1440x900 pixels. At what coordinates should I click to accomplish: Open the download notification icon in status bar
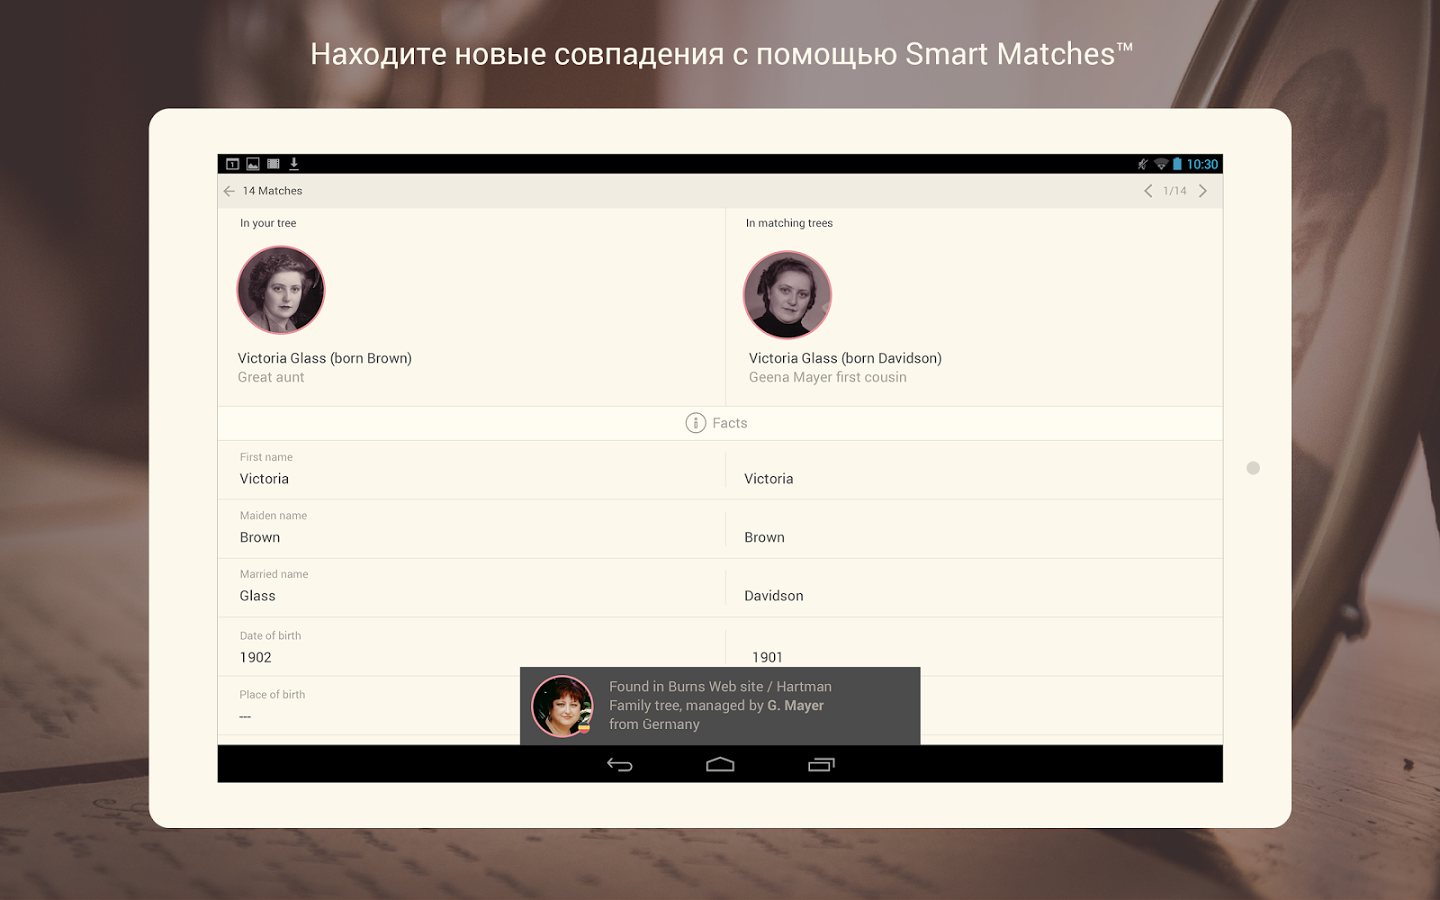point(294,164)
